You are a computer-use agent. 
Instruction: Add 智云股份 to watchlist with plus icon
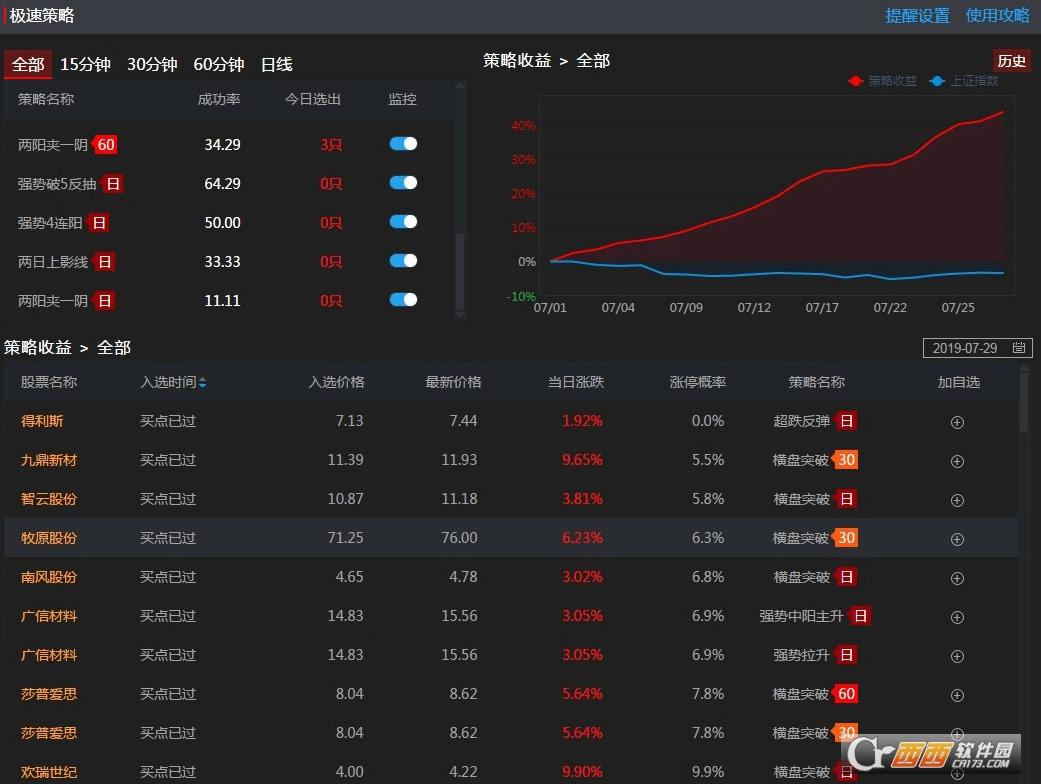click(x=957, y=501)
